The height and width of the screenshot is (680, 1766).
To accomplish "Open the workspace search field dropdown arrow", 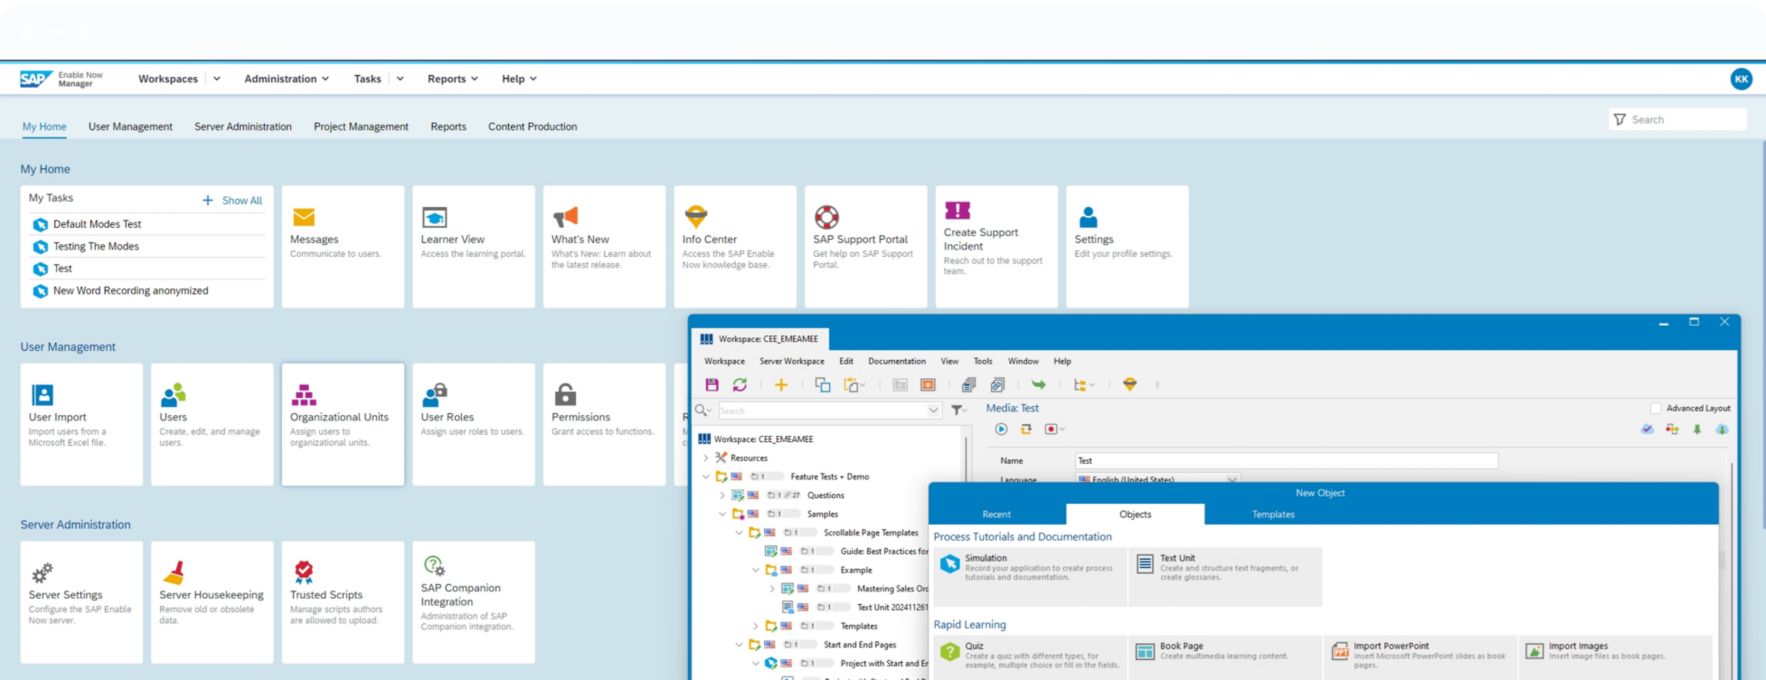I will [933, 410].
